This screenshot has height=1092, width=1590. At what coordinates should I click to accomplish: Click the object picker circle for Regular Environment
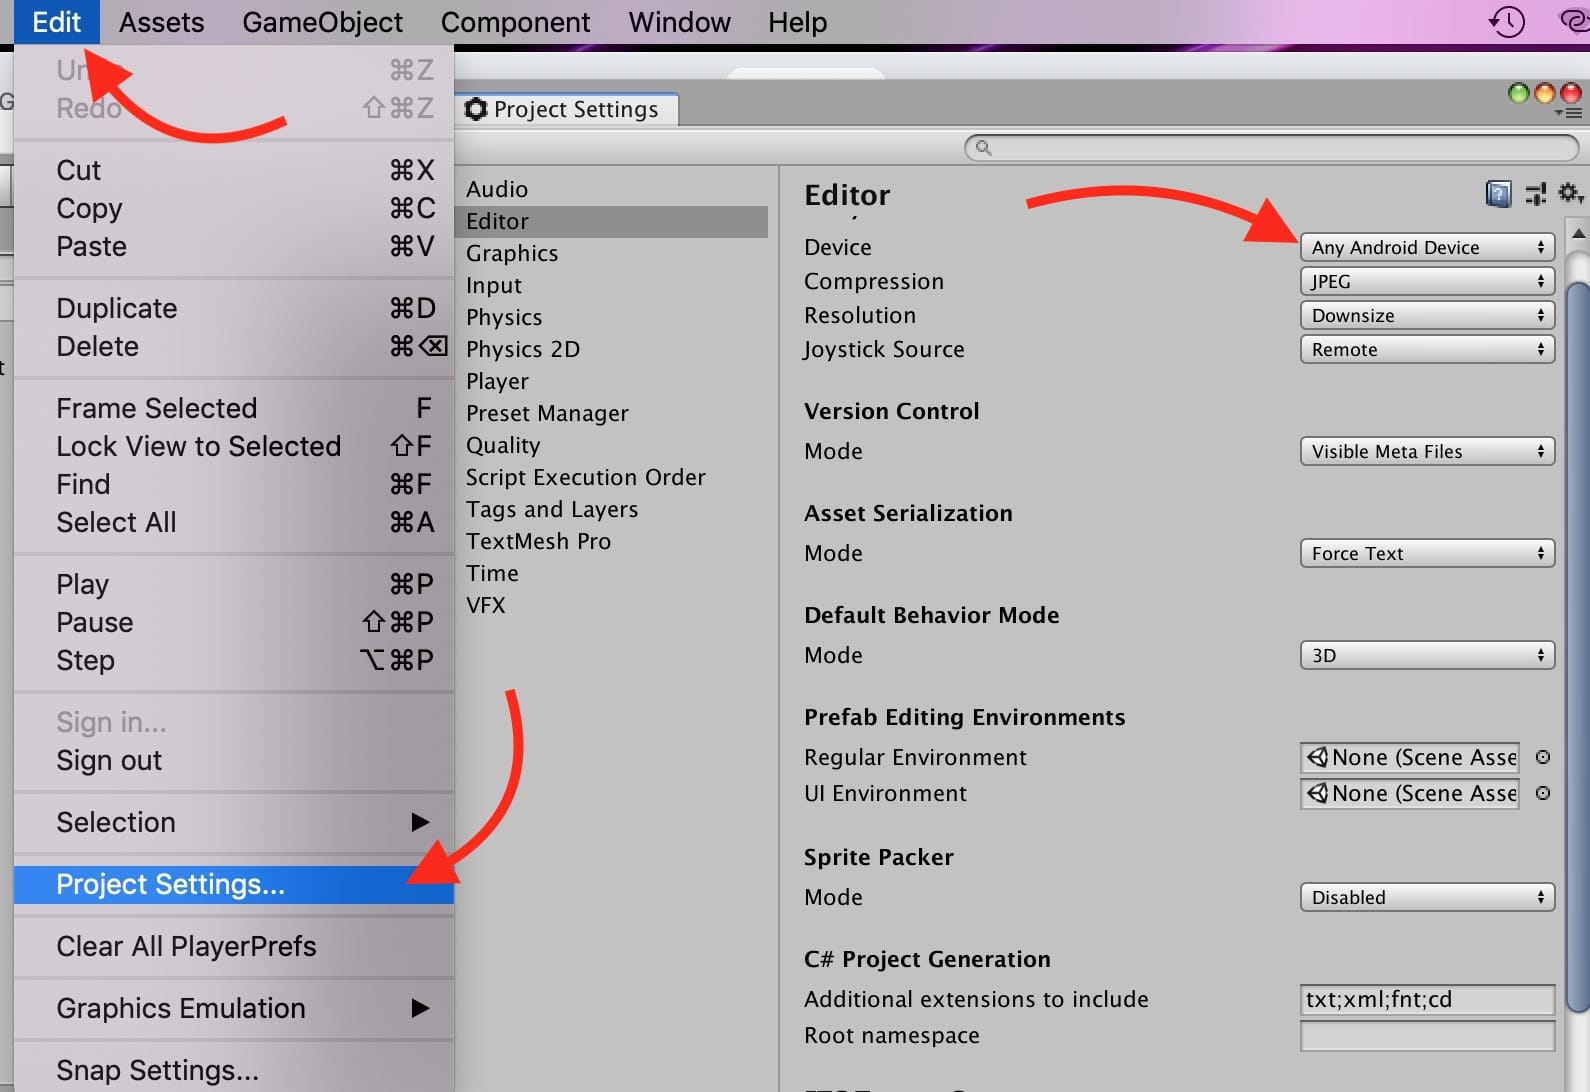1543,757
